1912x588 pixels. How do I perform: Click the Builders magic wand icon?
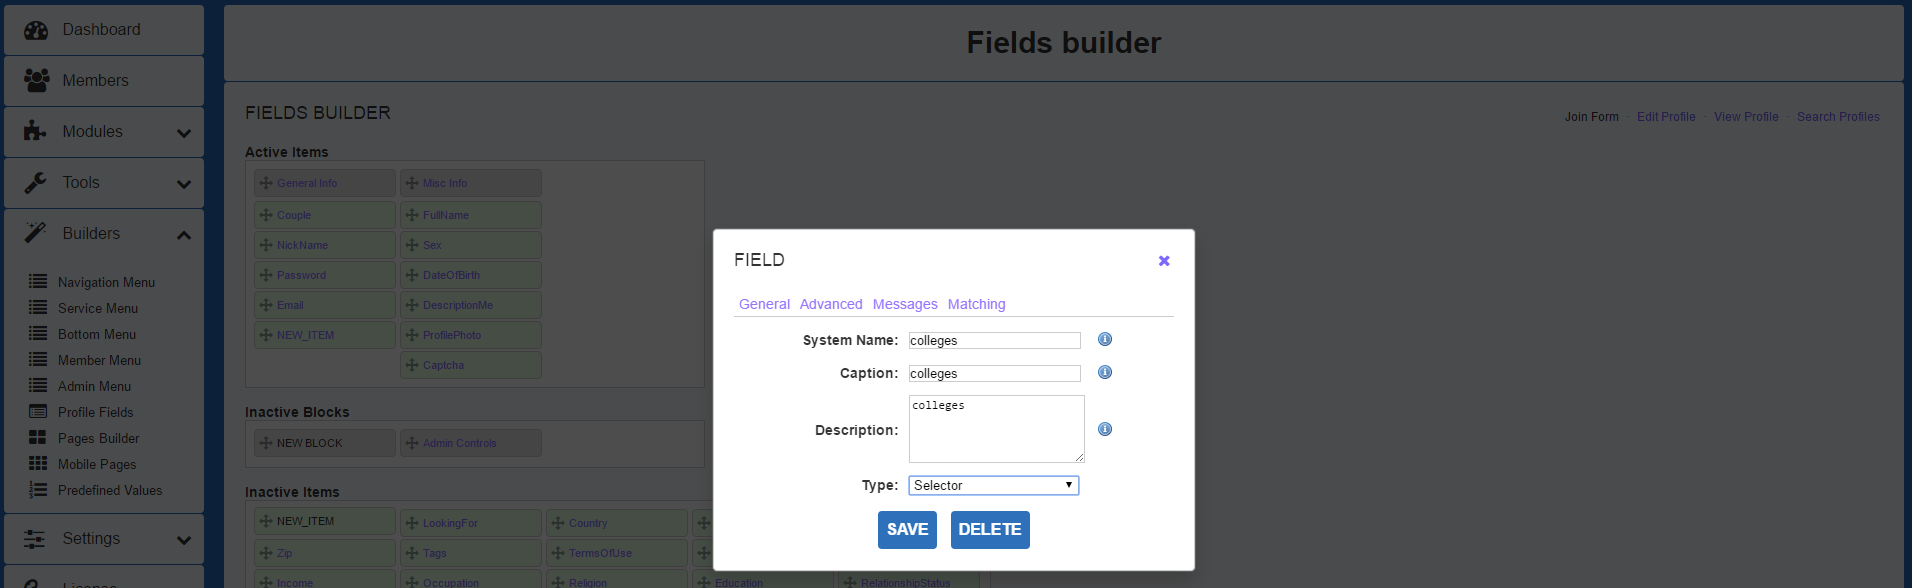click(36, 233)
